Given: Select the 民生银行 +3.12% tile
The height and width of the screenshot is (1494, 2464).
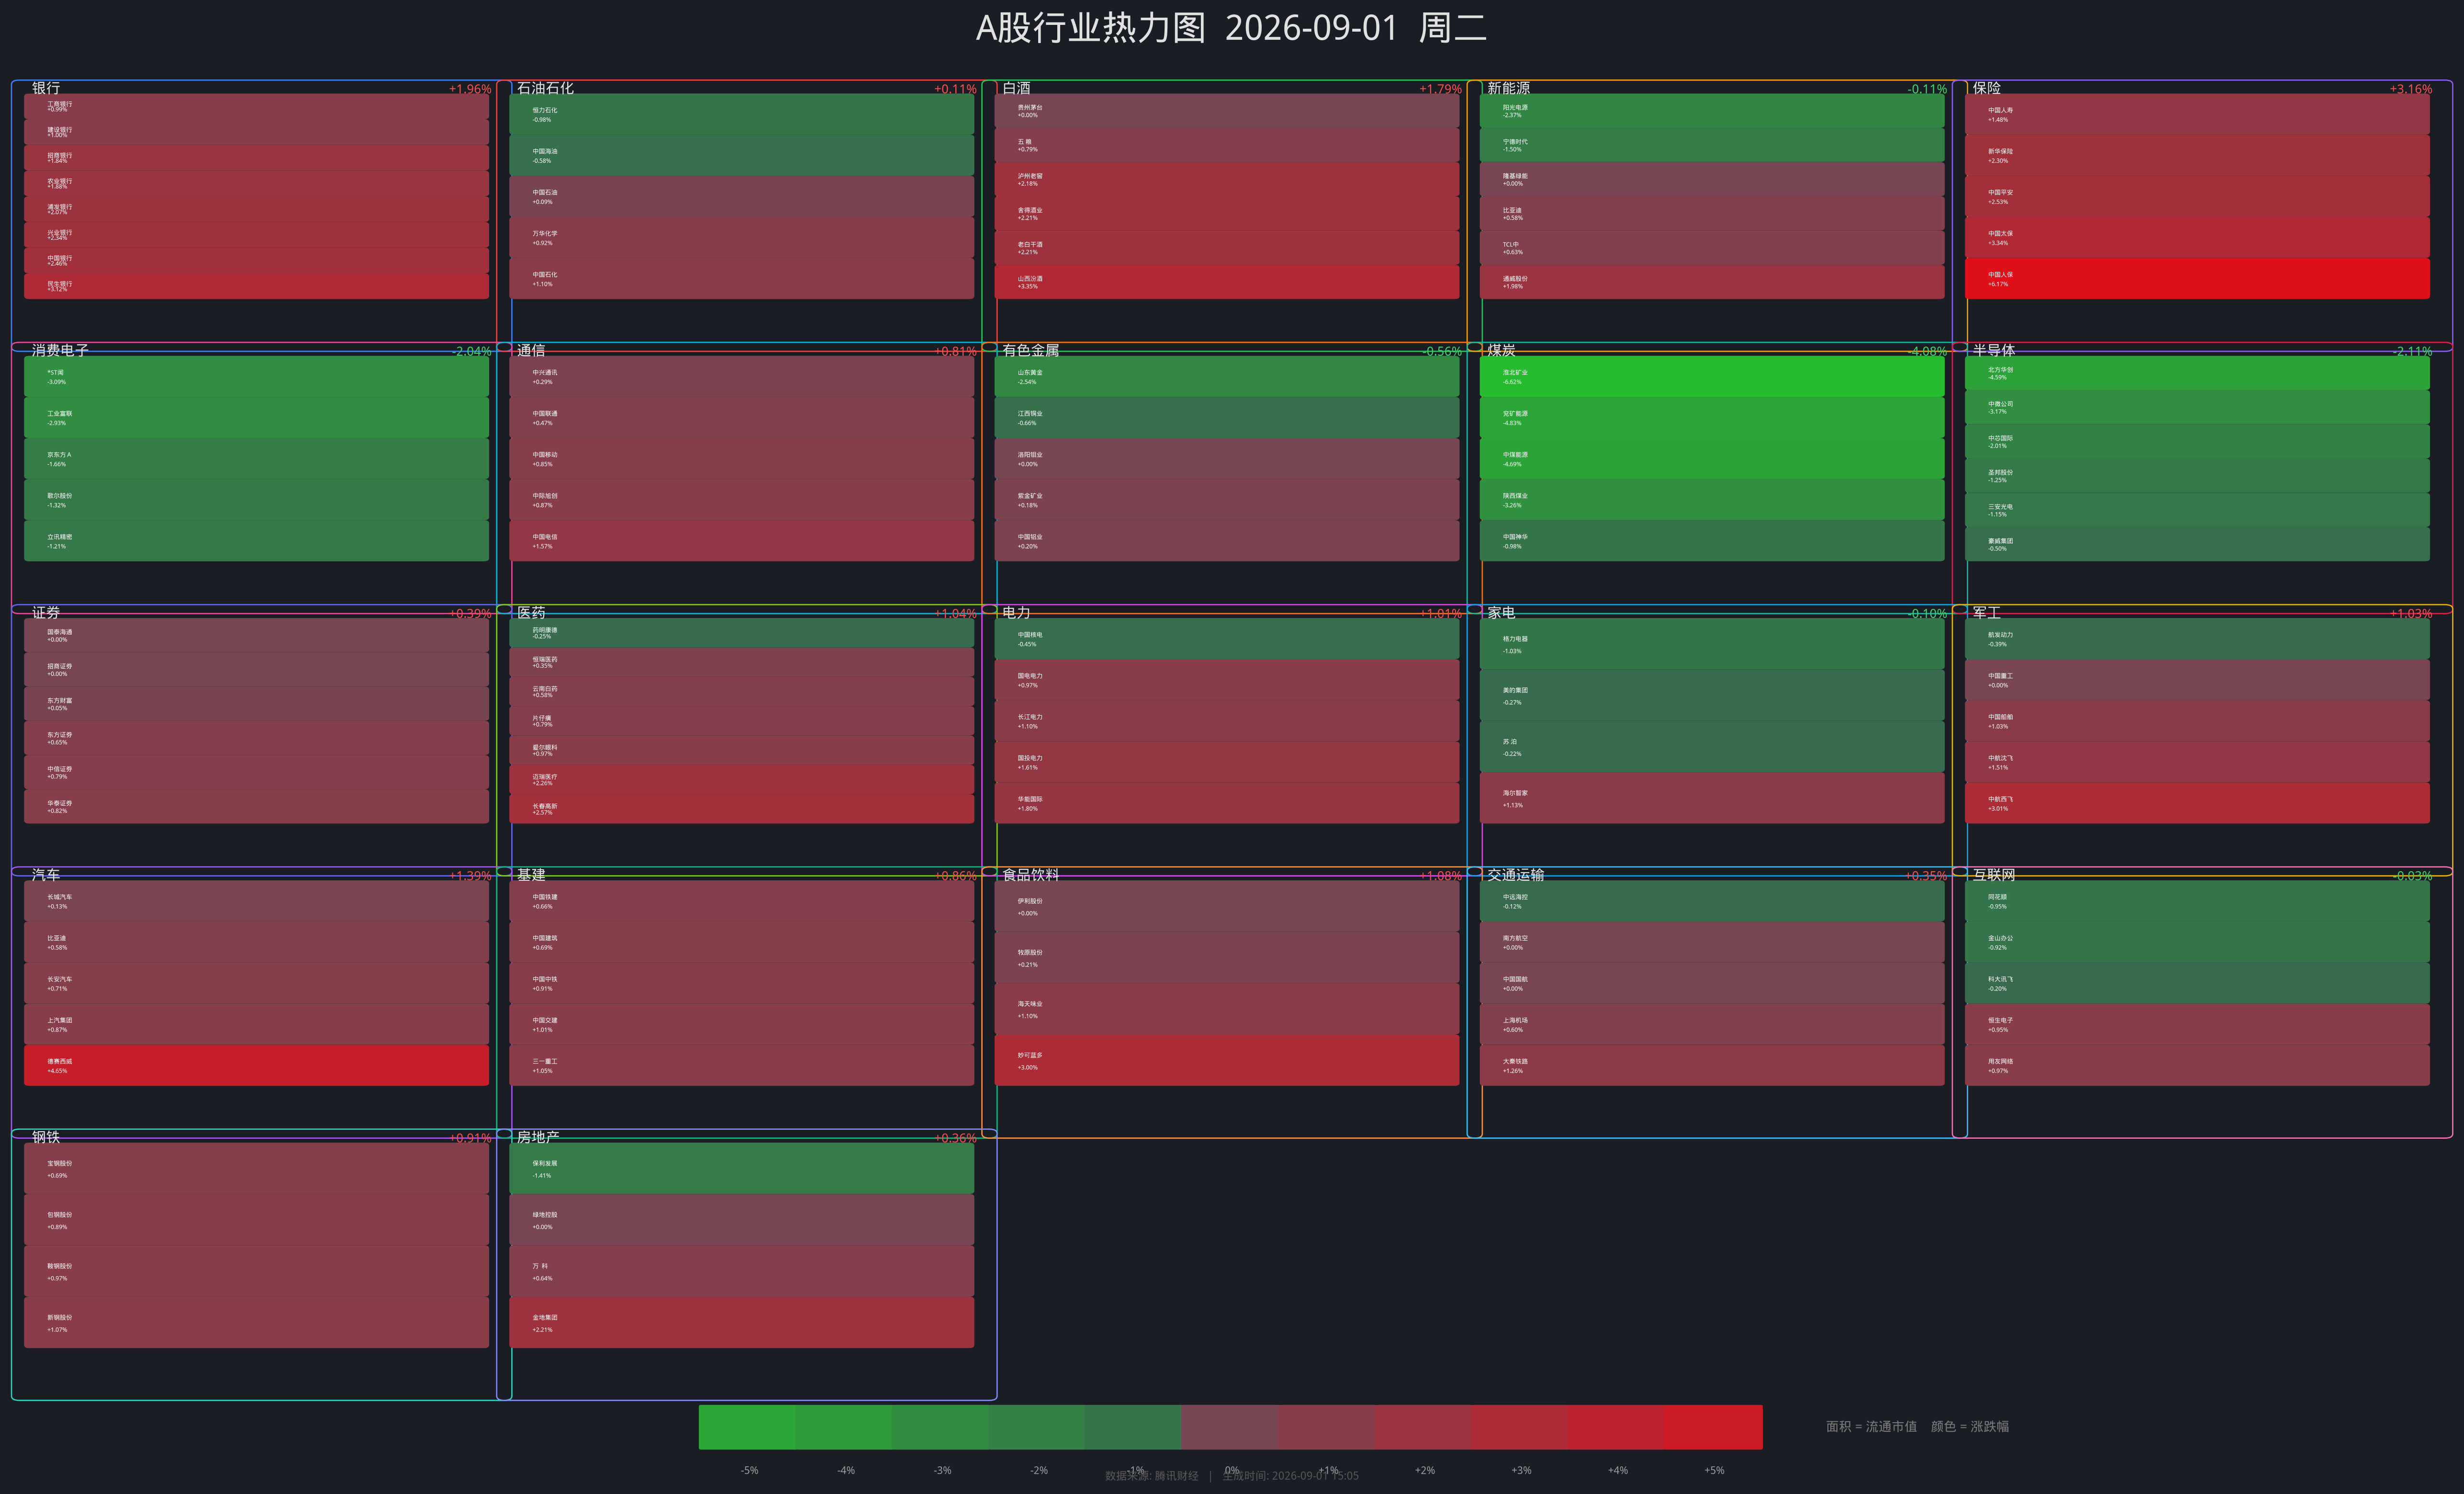Looking at the screenshot, I should (256, 286).
